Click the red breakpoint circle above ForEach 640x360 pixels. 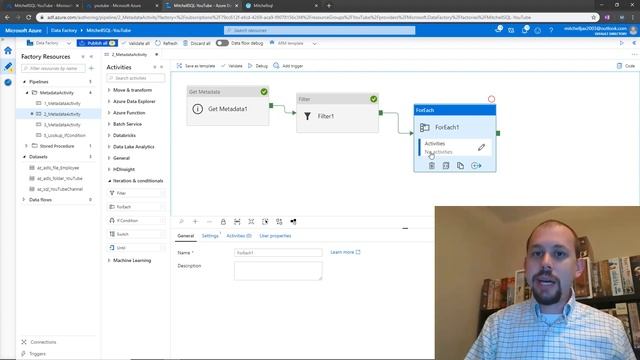pyautogui.click(x=491, y=99)
